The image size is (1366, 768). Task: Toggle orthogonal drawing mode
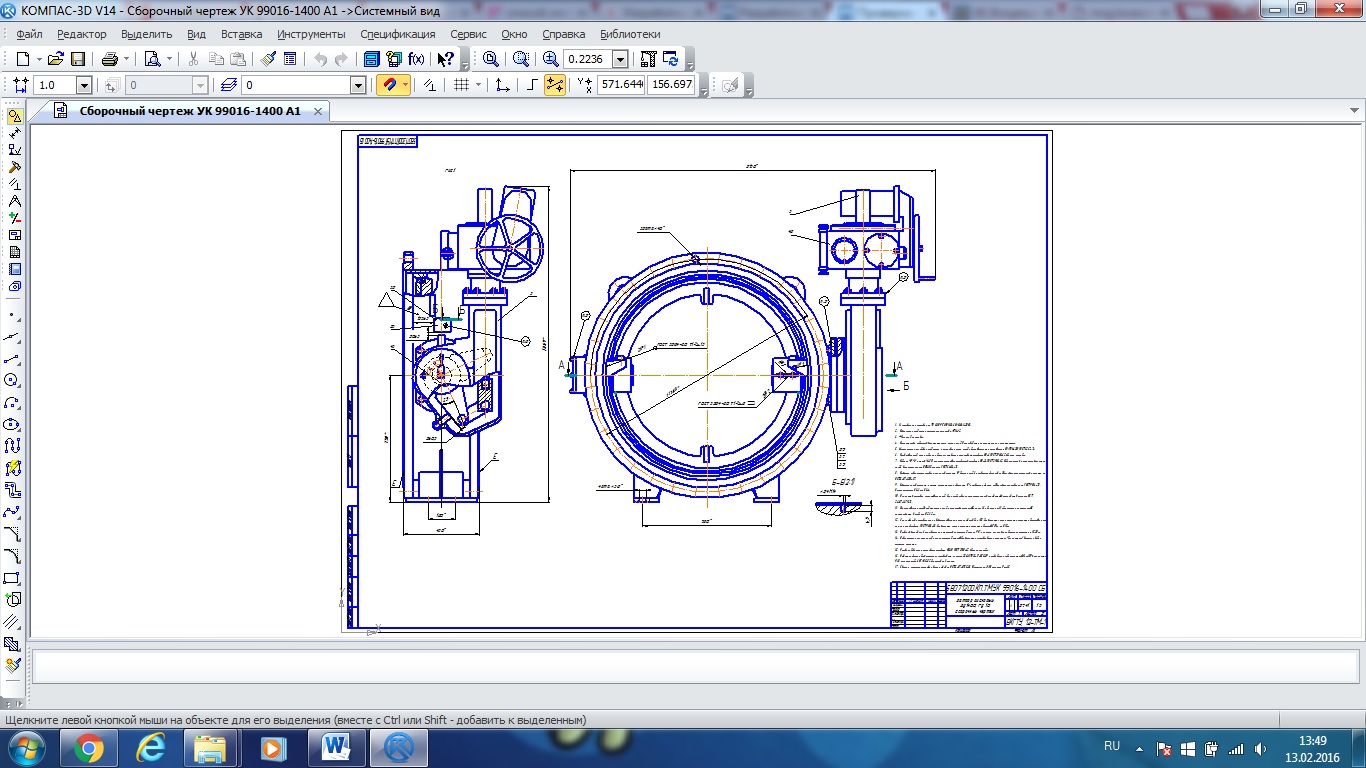pyautogui.click(x=533, y=86)
